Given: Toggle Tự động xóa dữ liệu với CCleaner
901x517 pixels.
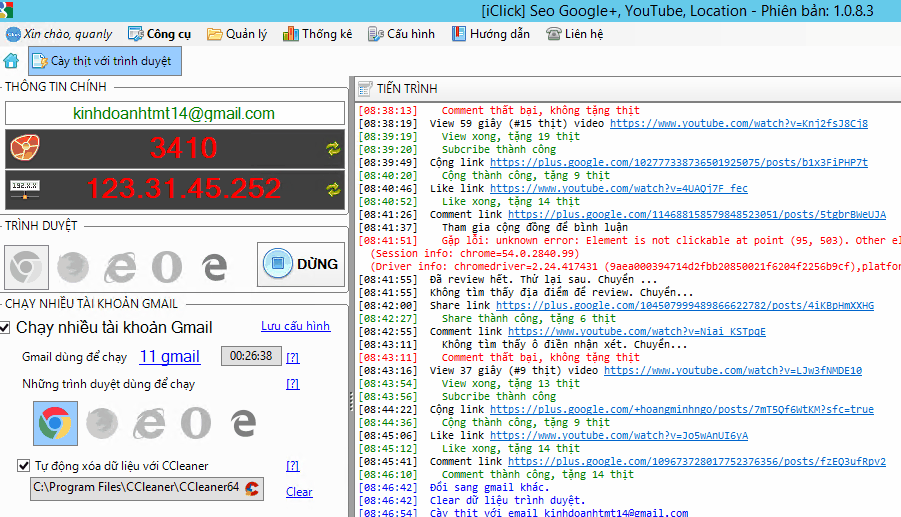Looking at the screenshot, I should 24,465.
